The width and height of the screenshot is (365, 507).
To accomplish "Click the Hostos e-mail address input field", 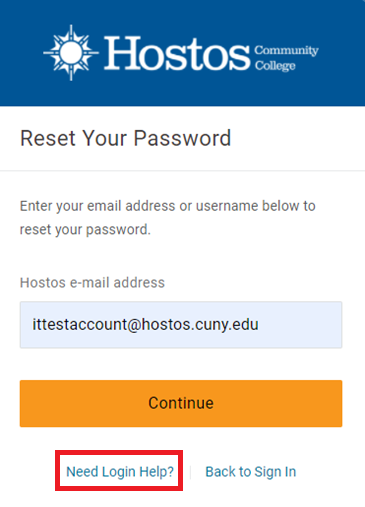I will (x=181, y=325).
